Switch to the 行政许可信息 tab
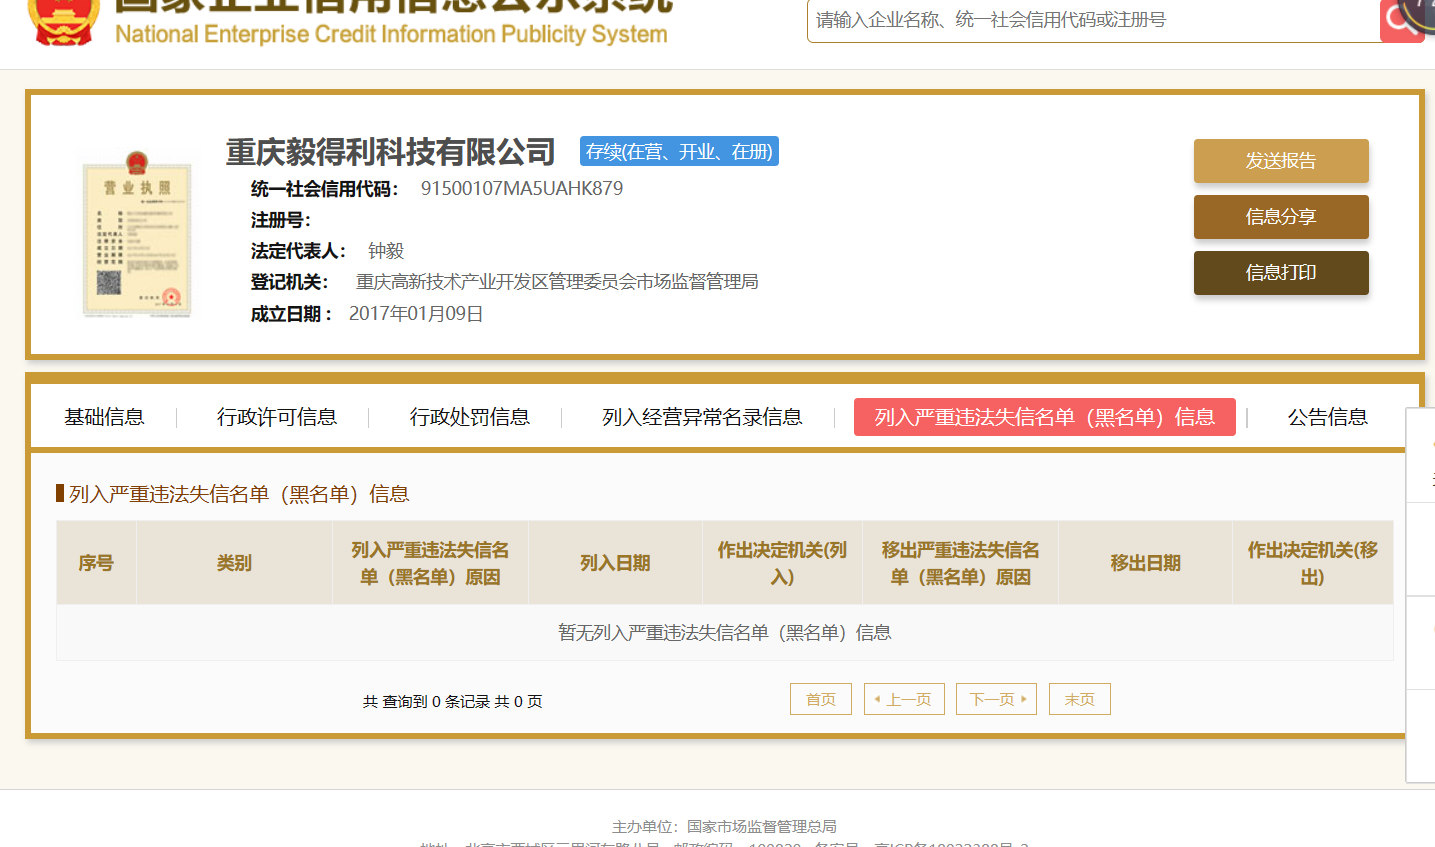 pyautogui.click(x=277, y=417)
